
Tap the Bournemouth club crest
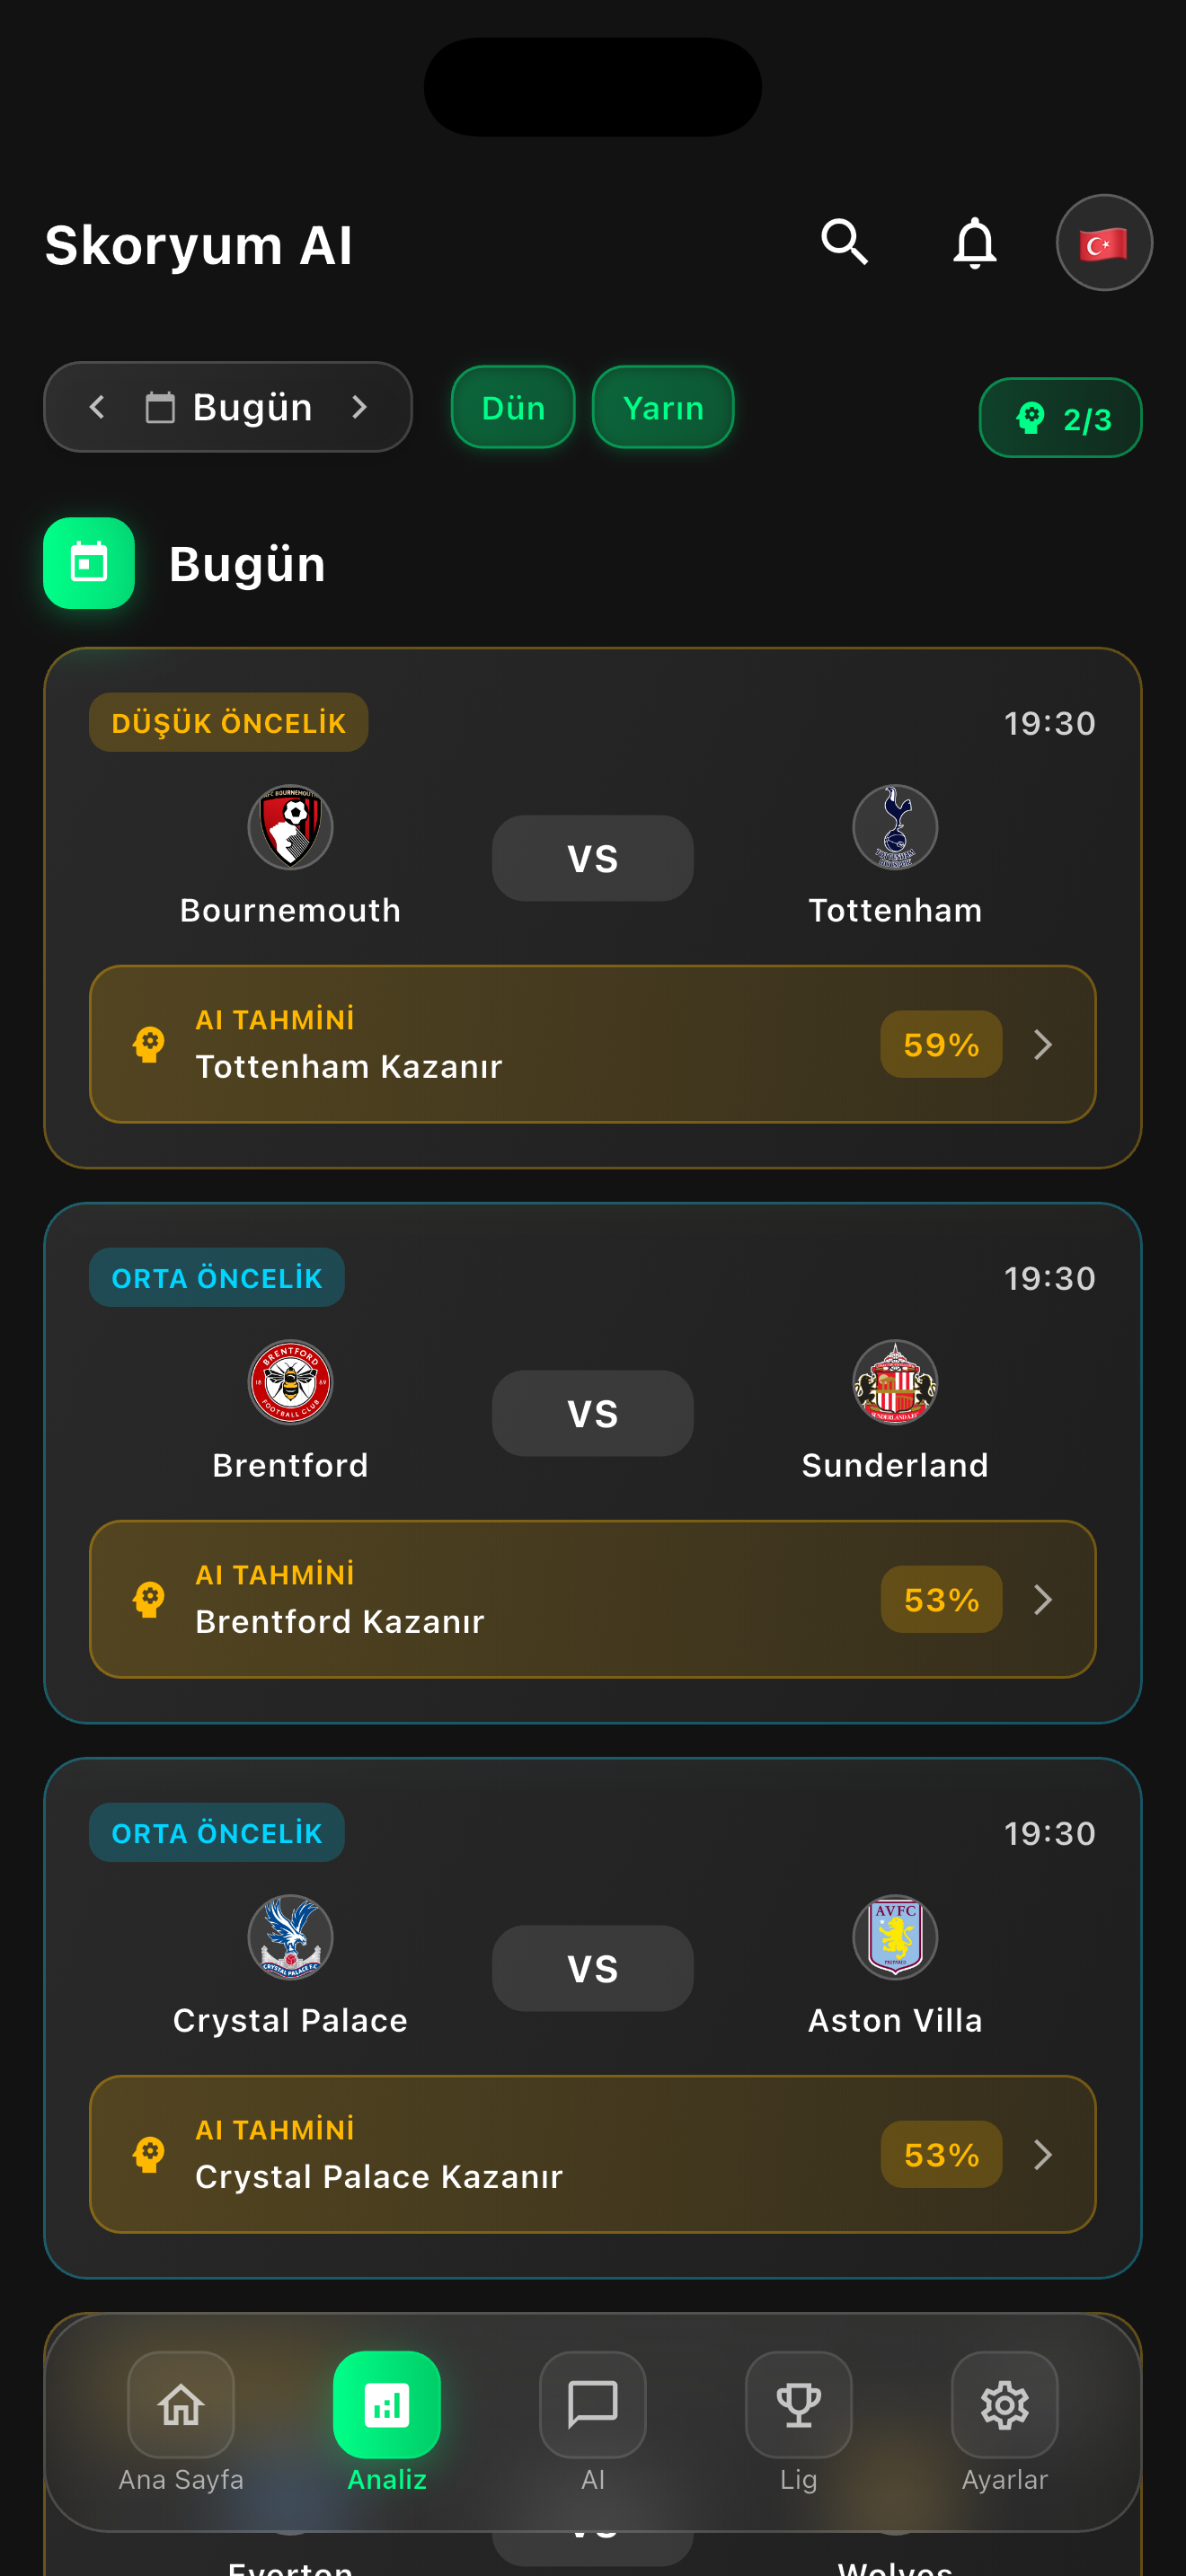click(x=290, y=827)
